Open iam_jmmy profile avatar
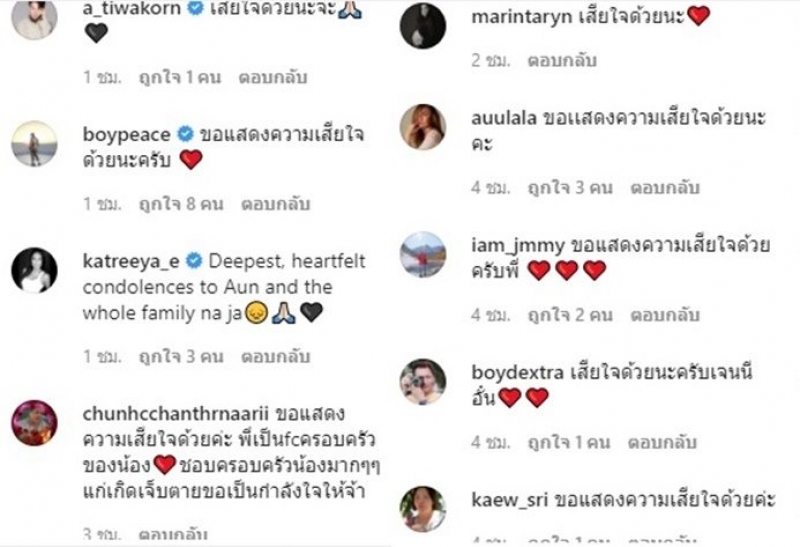The image size is (800, 547). [423, 255]
